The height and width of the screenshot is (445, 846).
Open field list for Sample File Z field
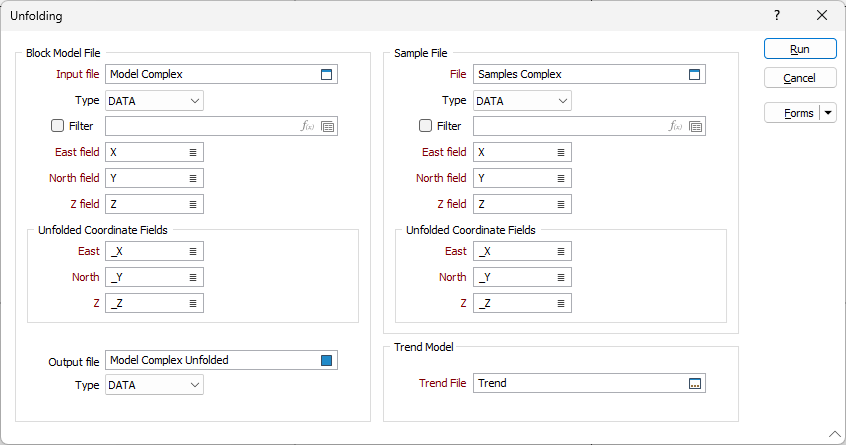tap(561, 204)
